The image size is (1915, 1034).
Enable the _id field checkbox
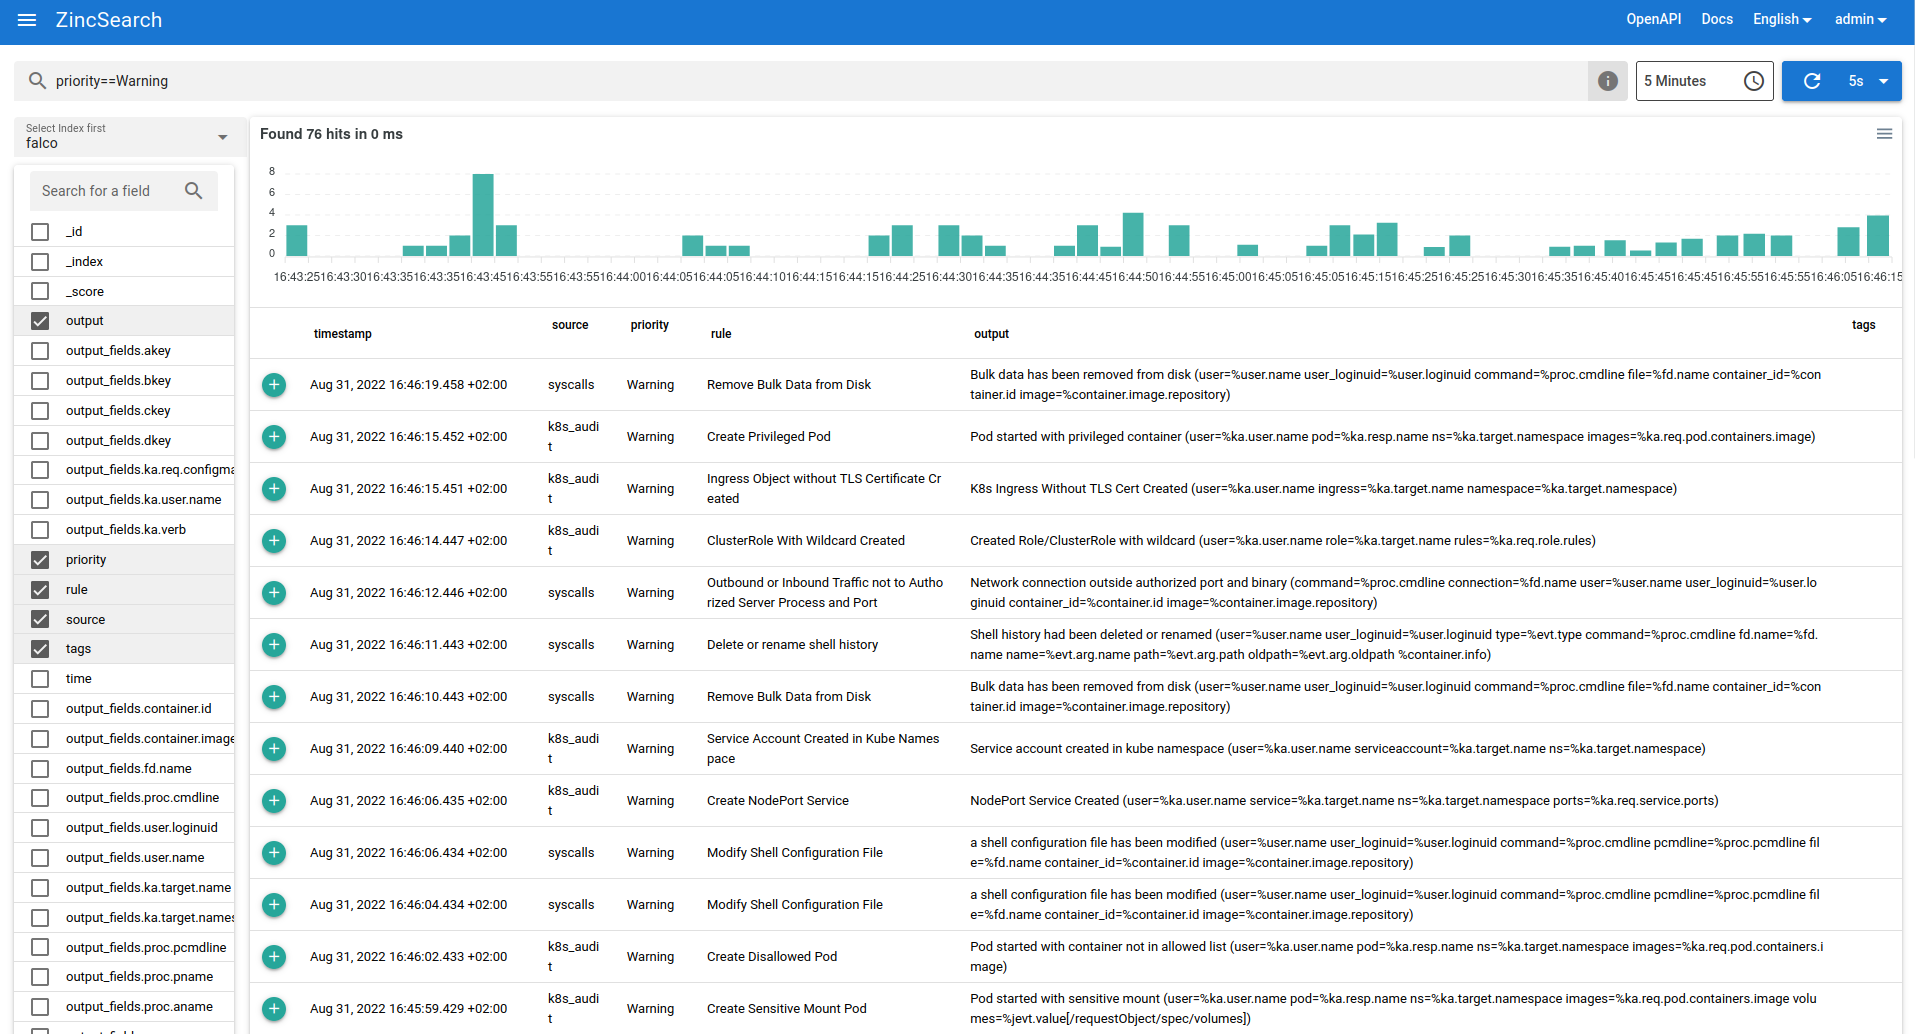(x=40, y=232)
